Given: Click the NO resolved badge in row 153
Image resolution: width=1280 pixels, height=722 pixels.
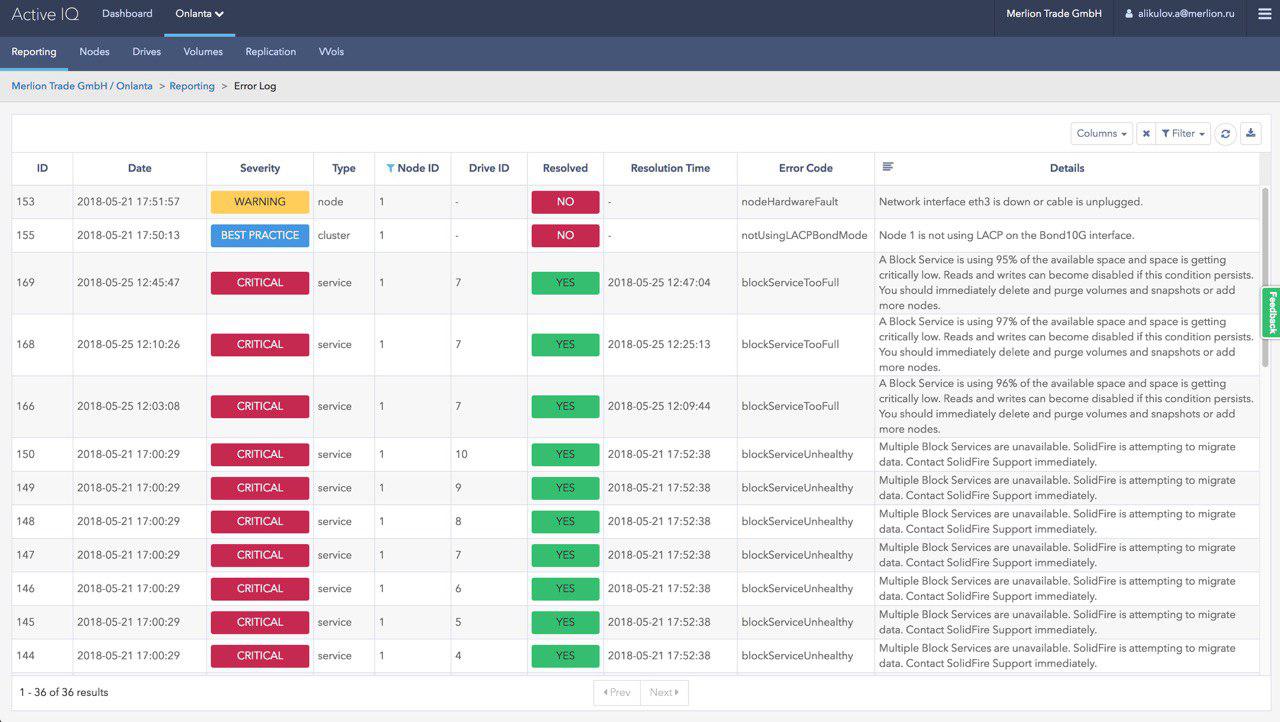Looking at the screenshot, I should pyautogui.click(x=565, y=202).
